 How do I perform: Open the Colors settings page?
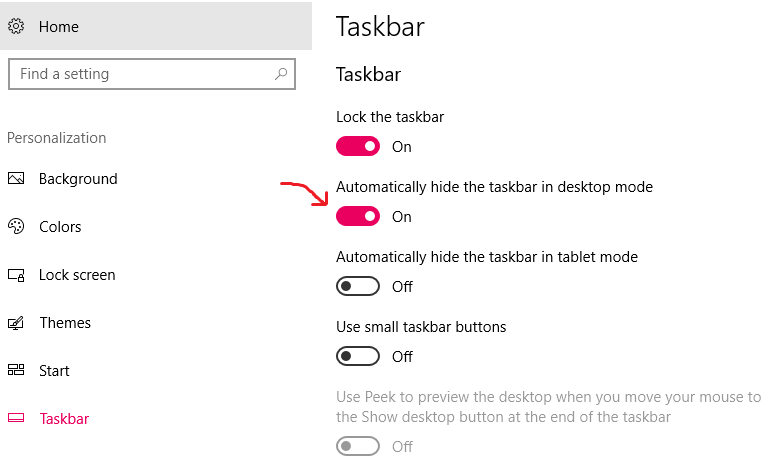point(156,227)
